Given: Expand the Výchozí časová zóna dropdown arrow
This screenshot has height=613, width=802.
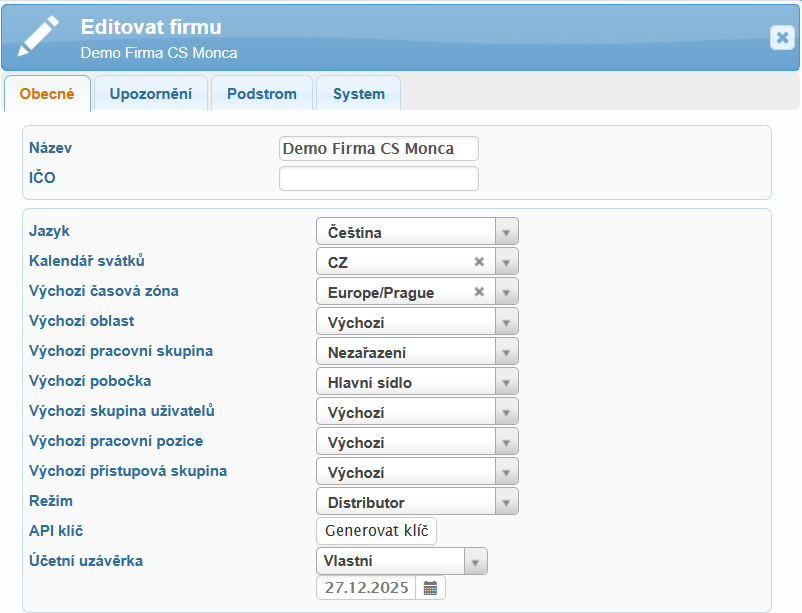Looking at the screenshot, I should 506,292.
